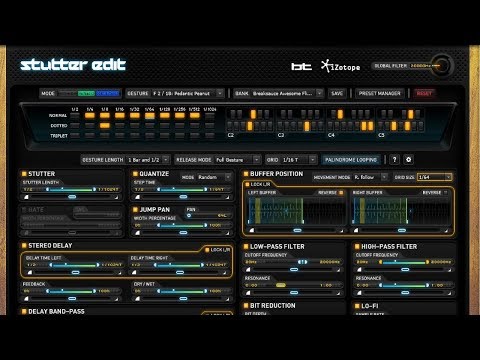The image size is (480, 360).
Task: Enable the Triplet 1/16 grid cell
Action: 120,135
